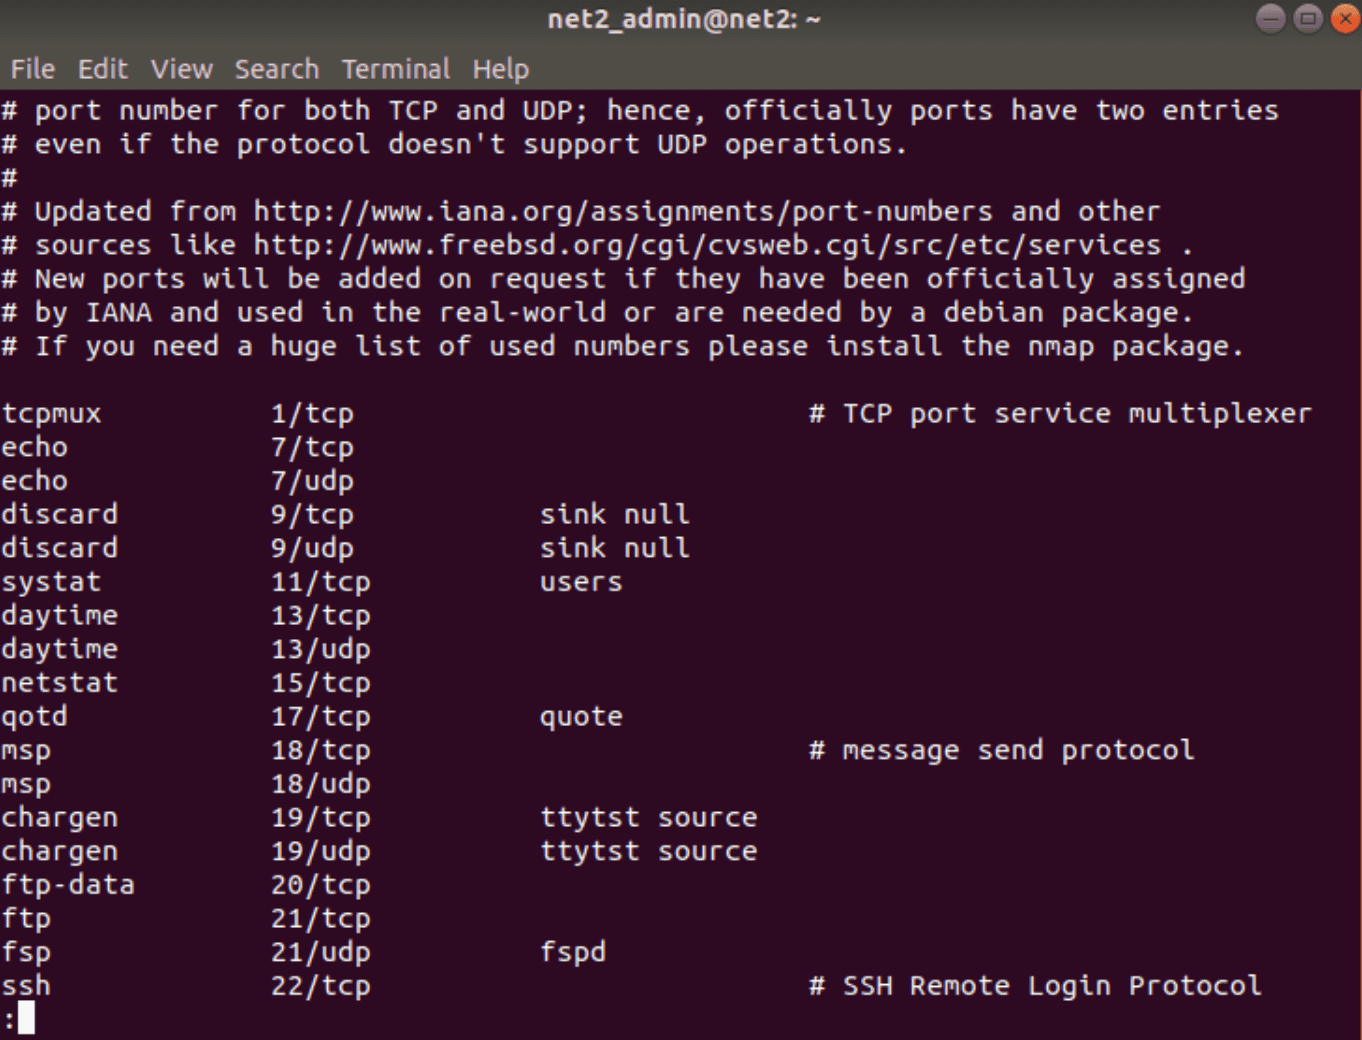Open the Search menu
The width and height of the screenshot is (1362, 1040).
[277, 69]
